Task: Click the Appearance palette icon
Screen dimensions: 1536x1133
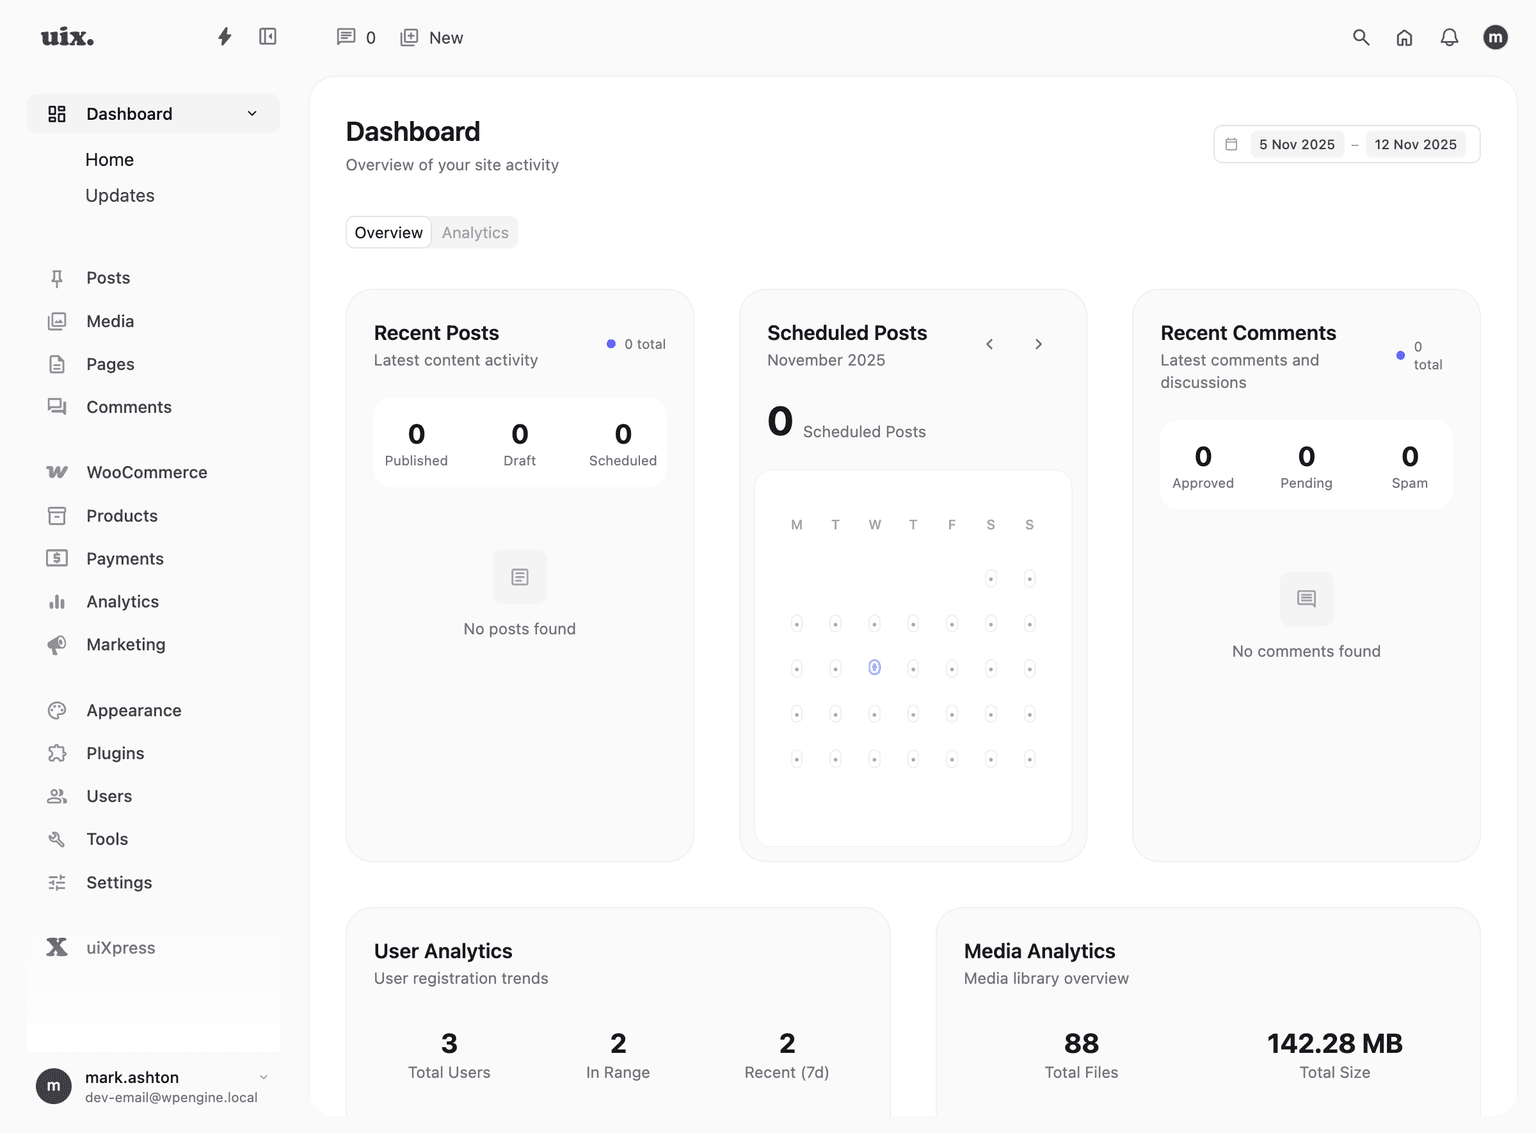Action: 57,710
